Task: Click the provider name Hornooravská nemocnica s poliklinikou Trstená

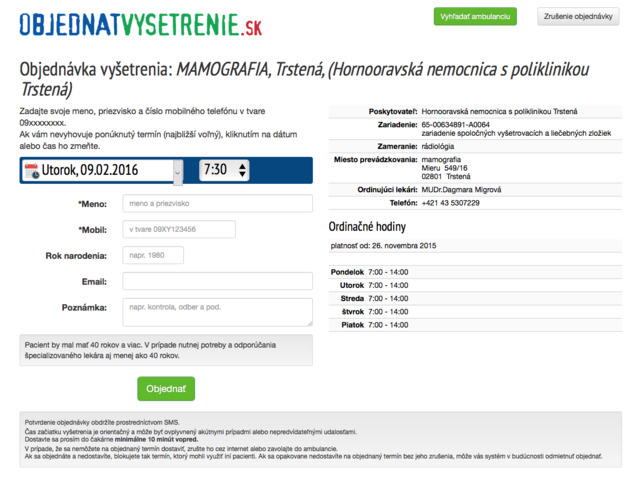Action: [499, 111]
